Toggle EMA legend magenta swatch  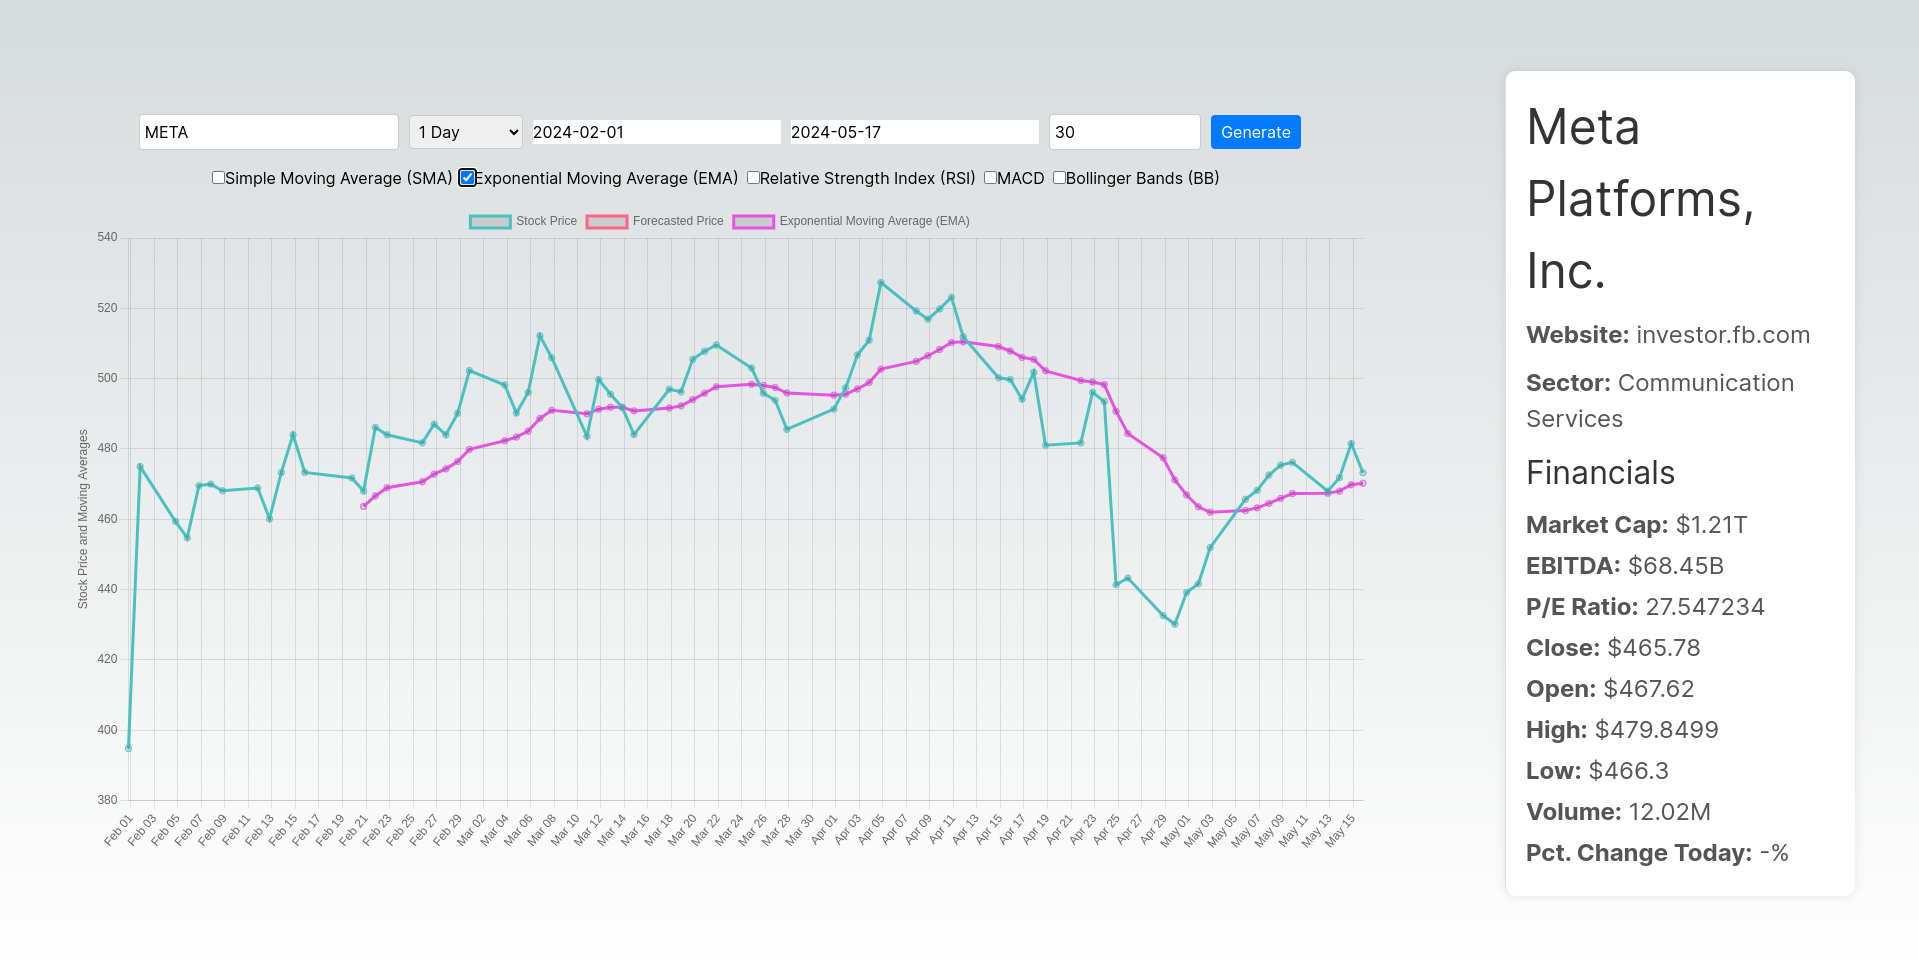click(x=754, y=221)
